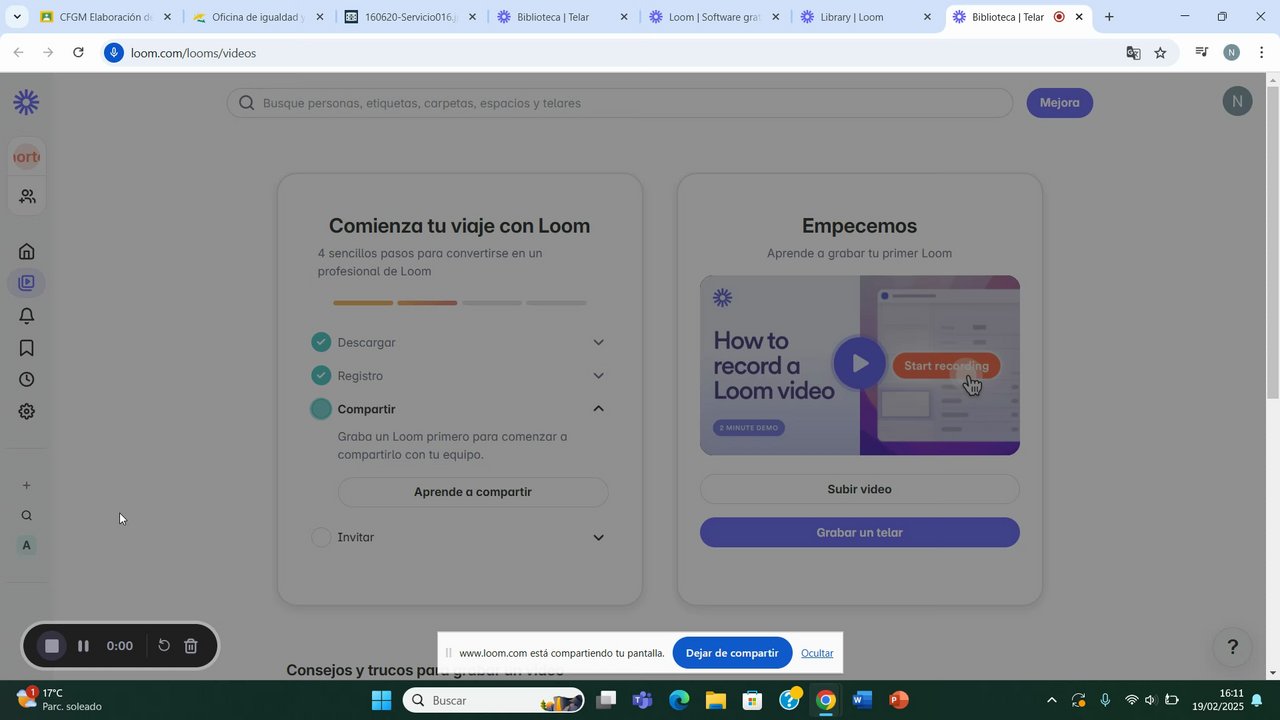The width and height of the screenshot is (1280, 720).
Task: Toggle the Descargar completed checkmark
Action: [x=321, y=342]
